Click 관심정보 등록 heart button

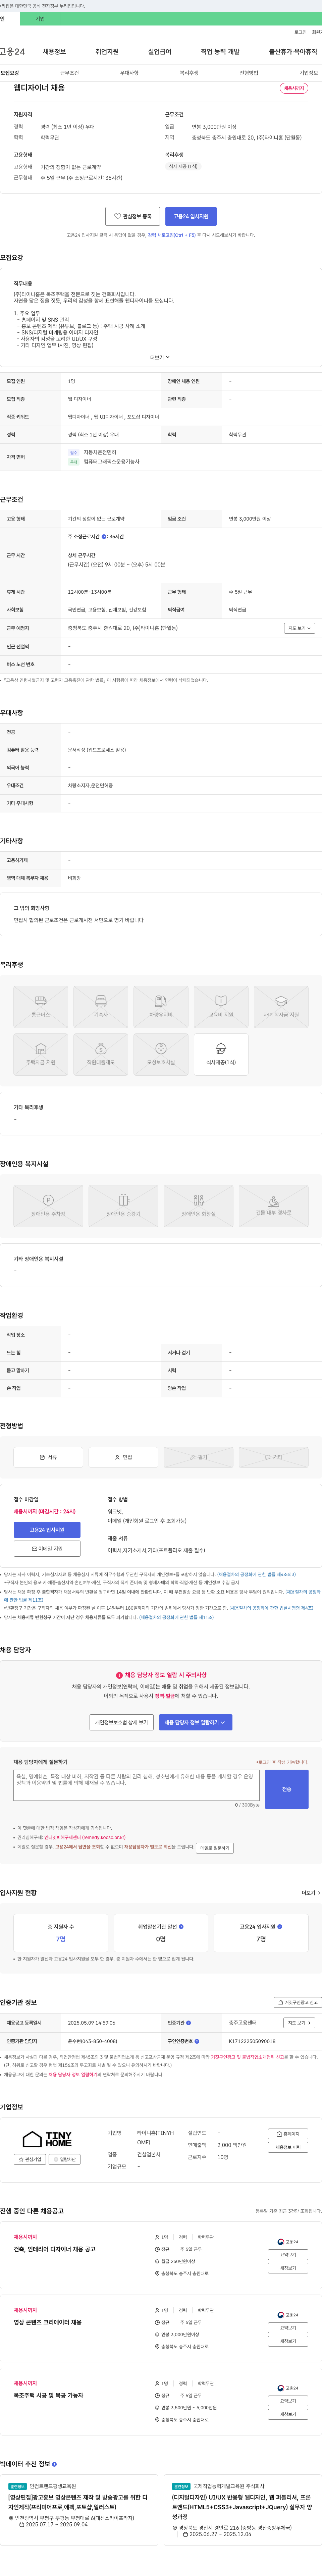click(x=133, y=216)
